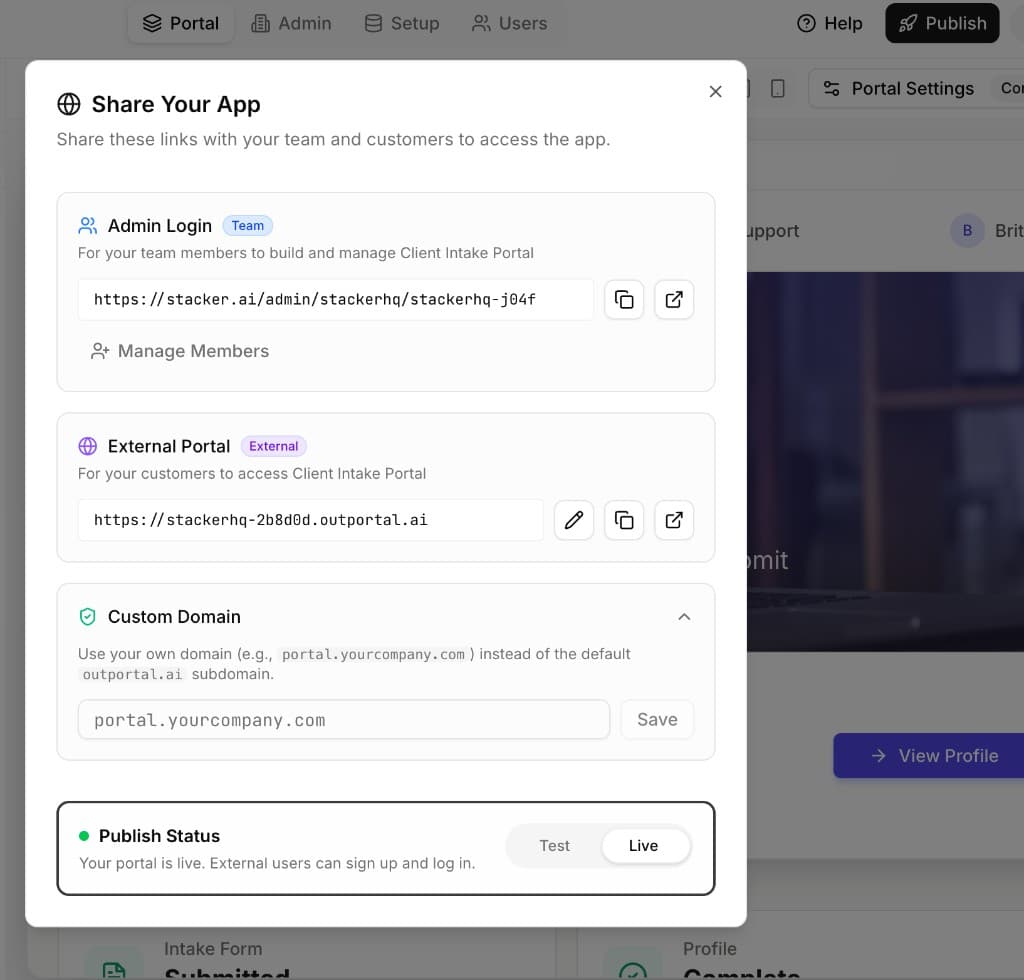Click the custom domain input field
1024x980 pixels.
(x=343, y=719)
